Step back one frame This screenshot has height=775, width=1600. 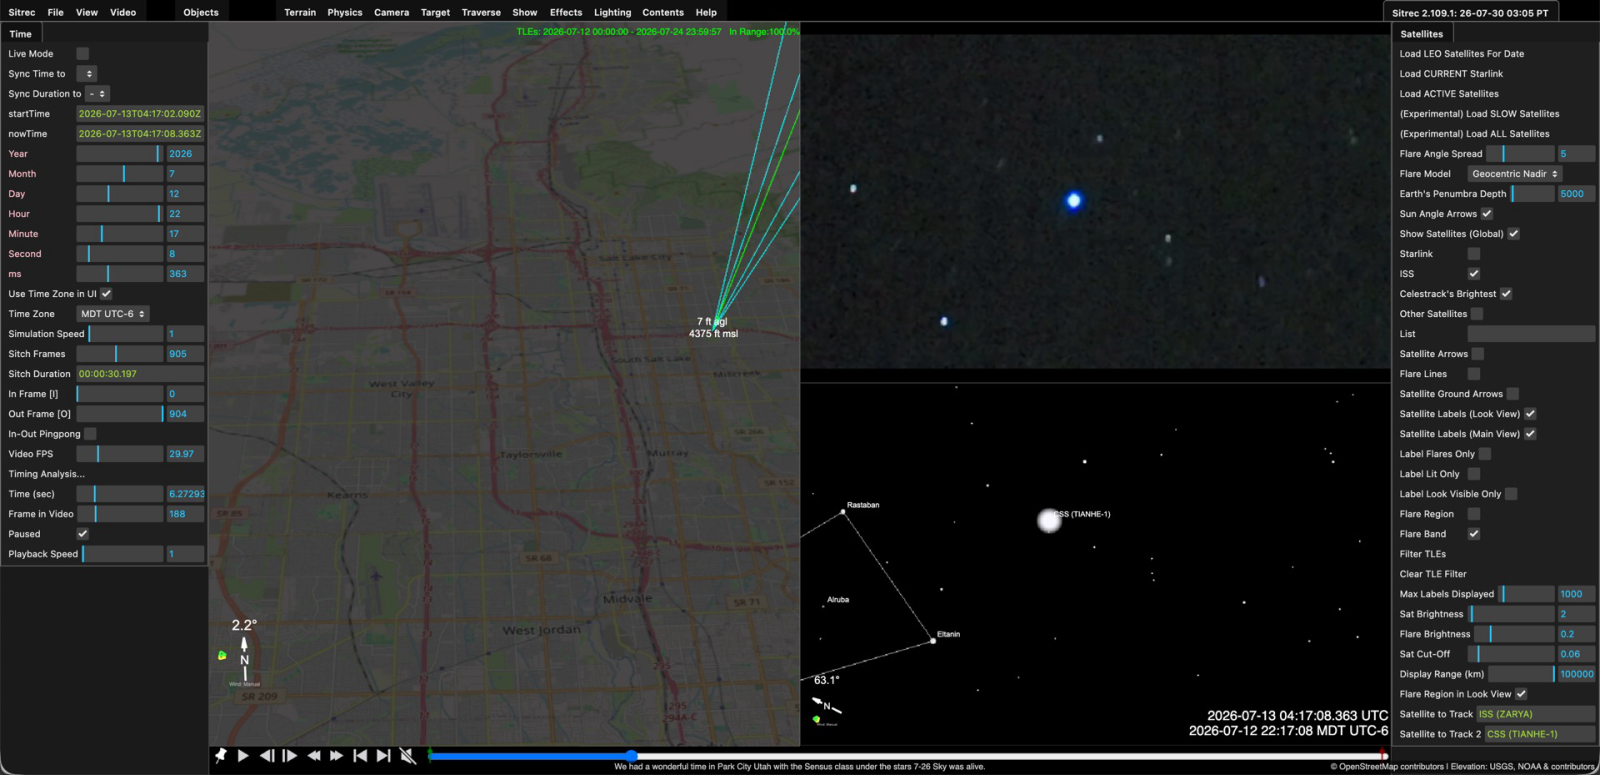[267, 756]
